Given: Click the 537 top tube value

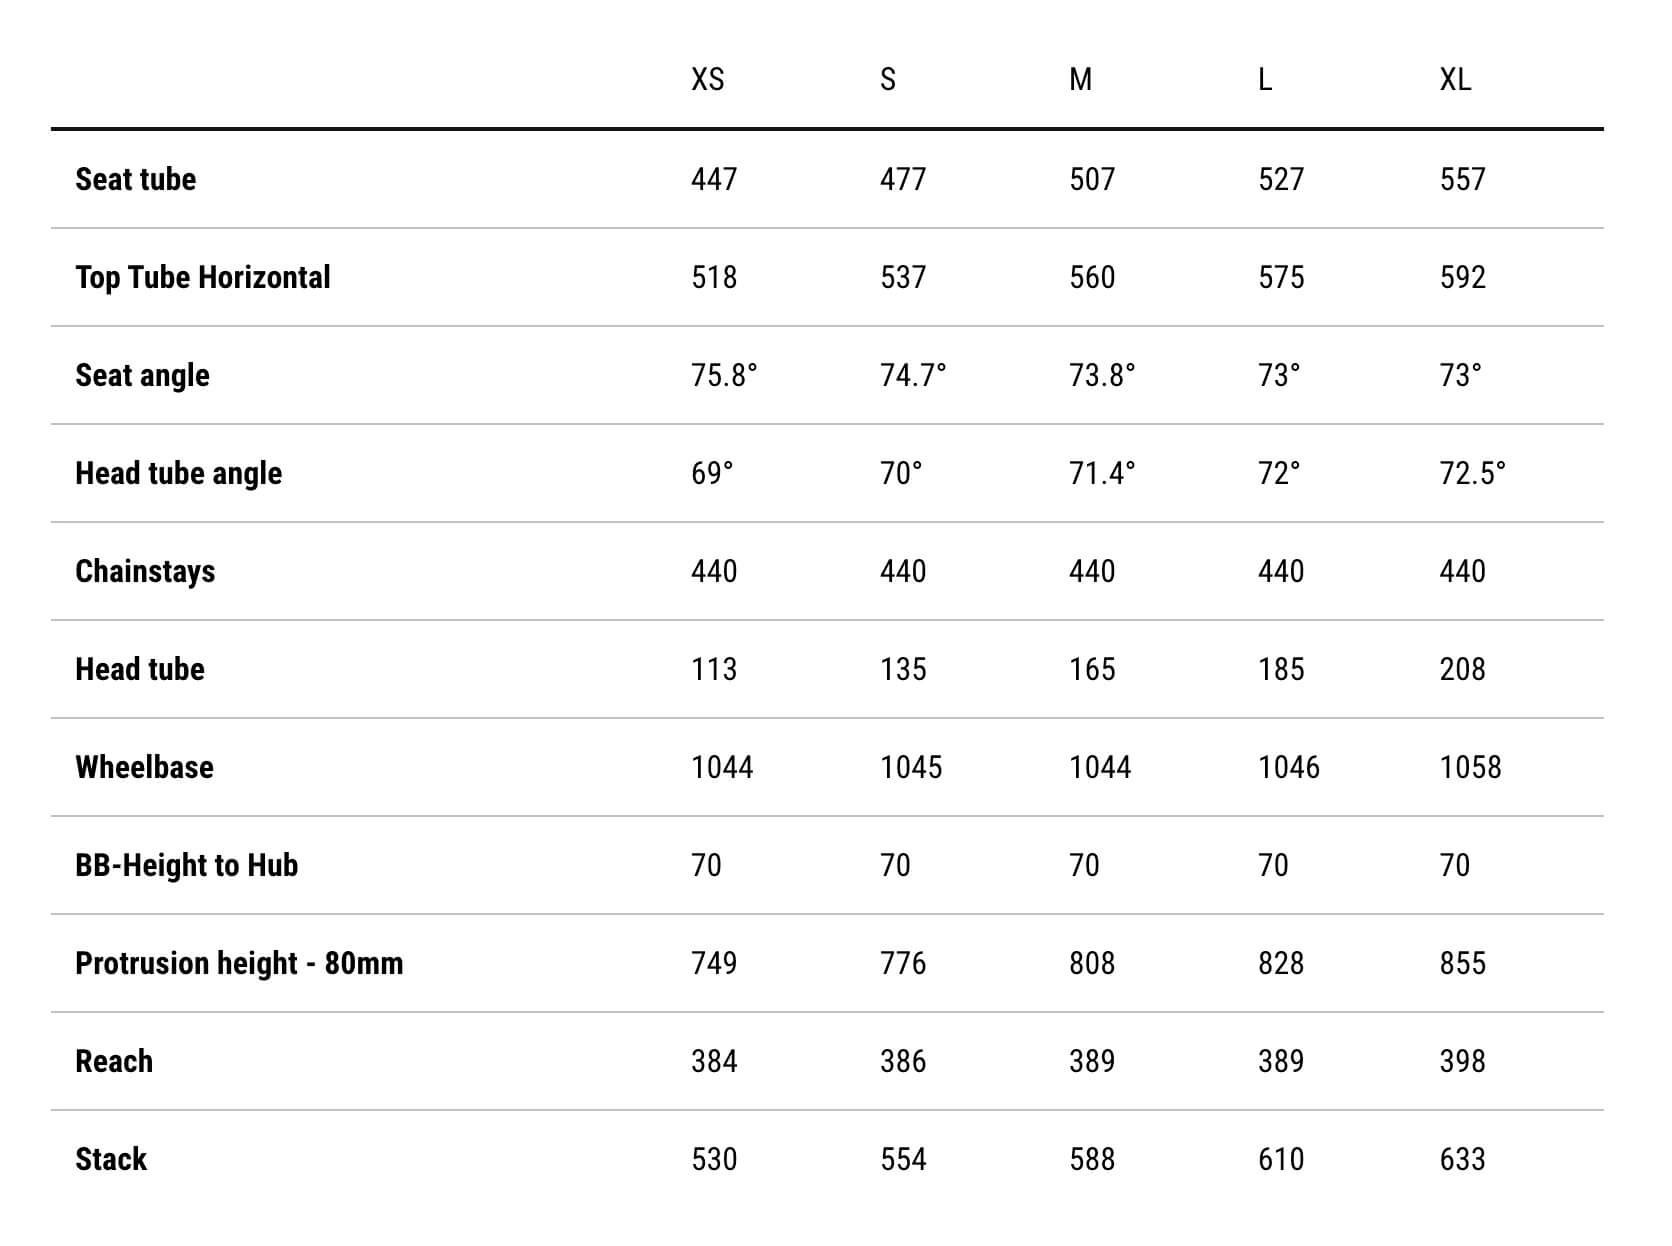Looking at the screenshot, I should coord(903,277).
